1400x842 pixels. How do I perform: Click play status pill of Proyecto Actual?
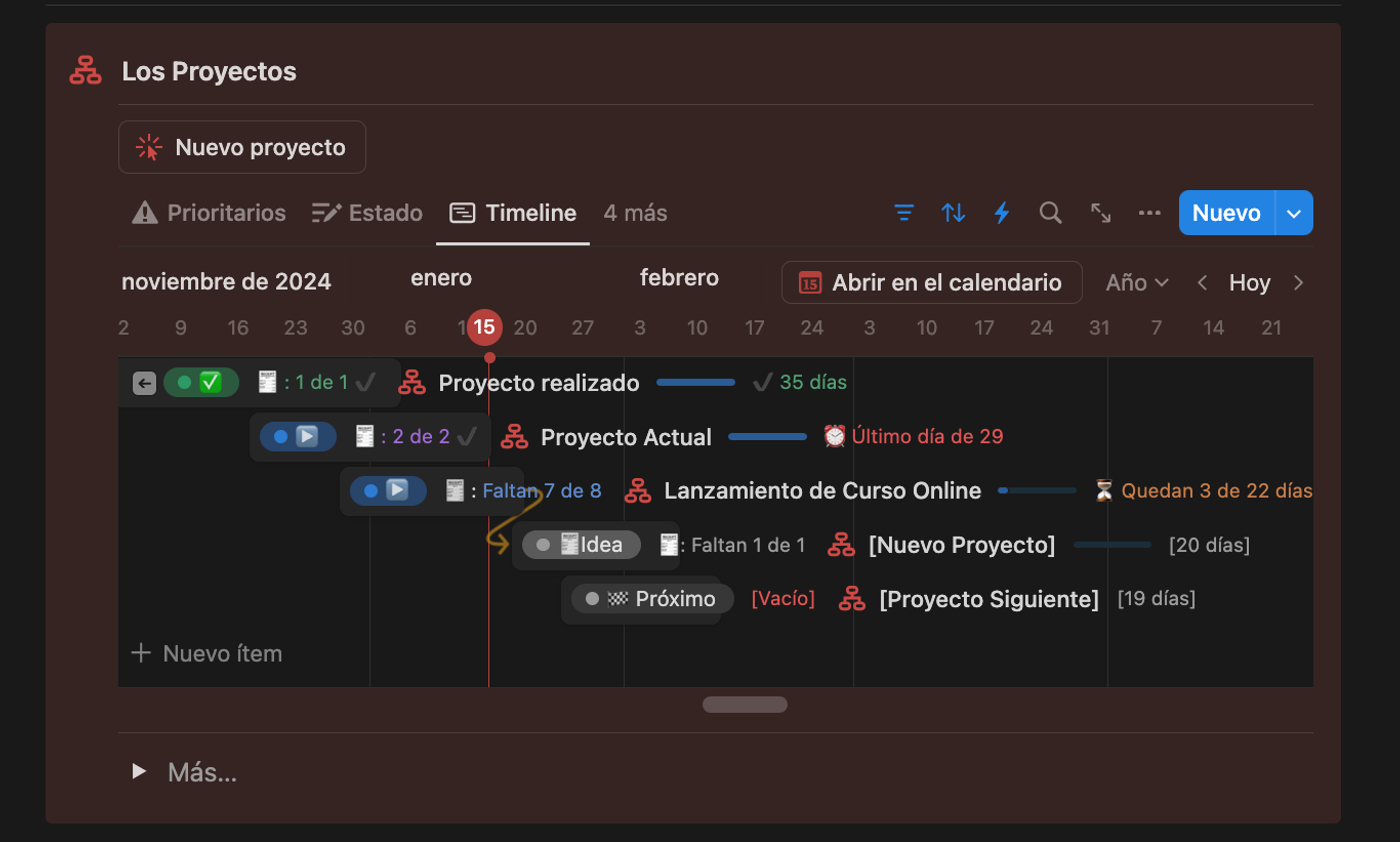(x=298, y=437)
